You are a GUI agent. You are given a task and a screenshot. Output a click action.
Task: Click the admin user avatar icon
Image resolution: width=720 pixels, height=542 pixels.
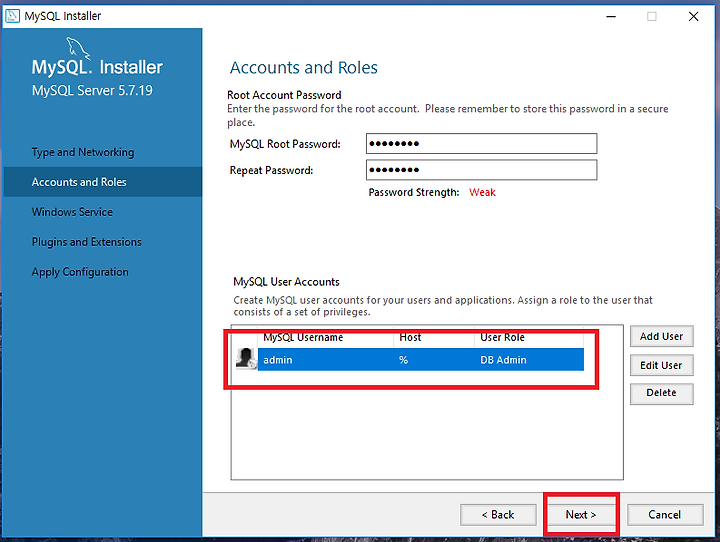point(246,358)
